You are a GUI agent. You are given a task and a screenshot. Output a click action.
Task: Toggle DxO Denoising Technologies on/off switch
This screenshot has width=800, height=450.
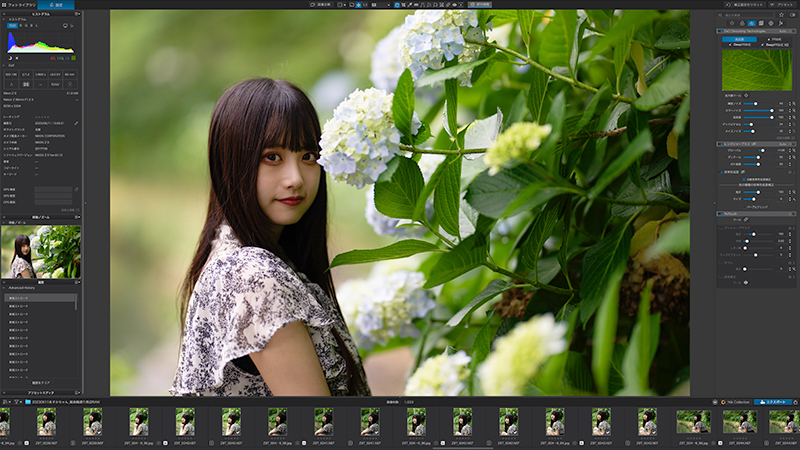coord(721,31)
